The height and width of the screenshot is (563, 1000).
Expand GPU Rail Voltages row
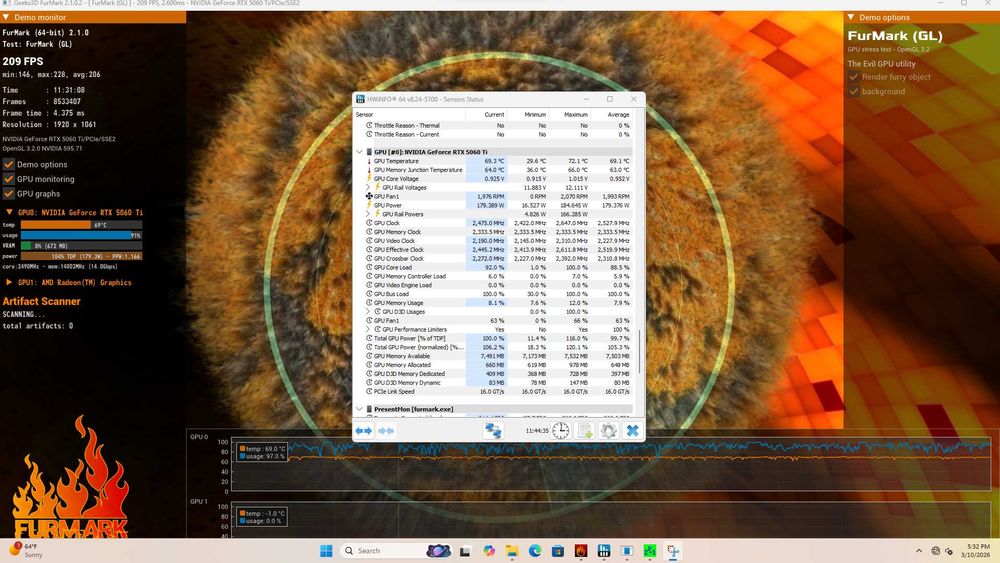tap(368, 187)
